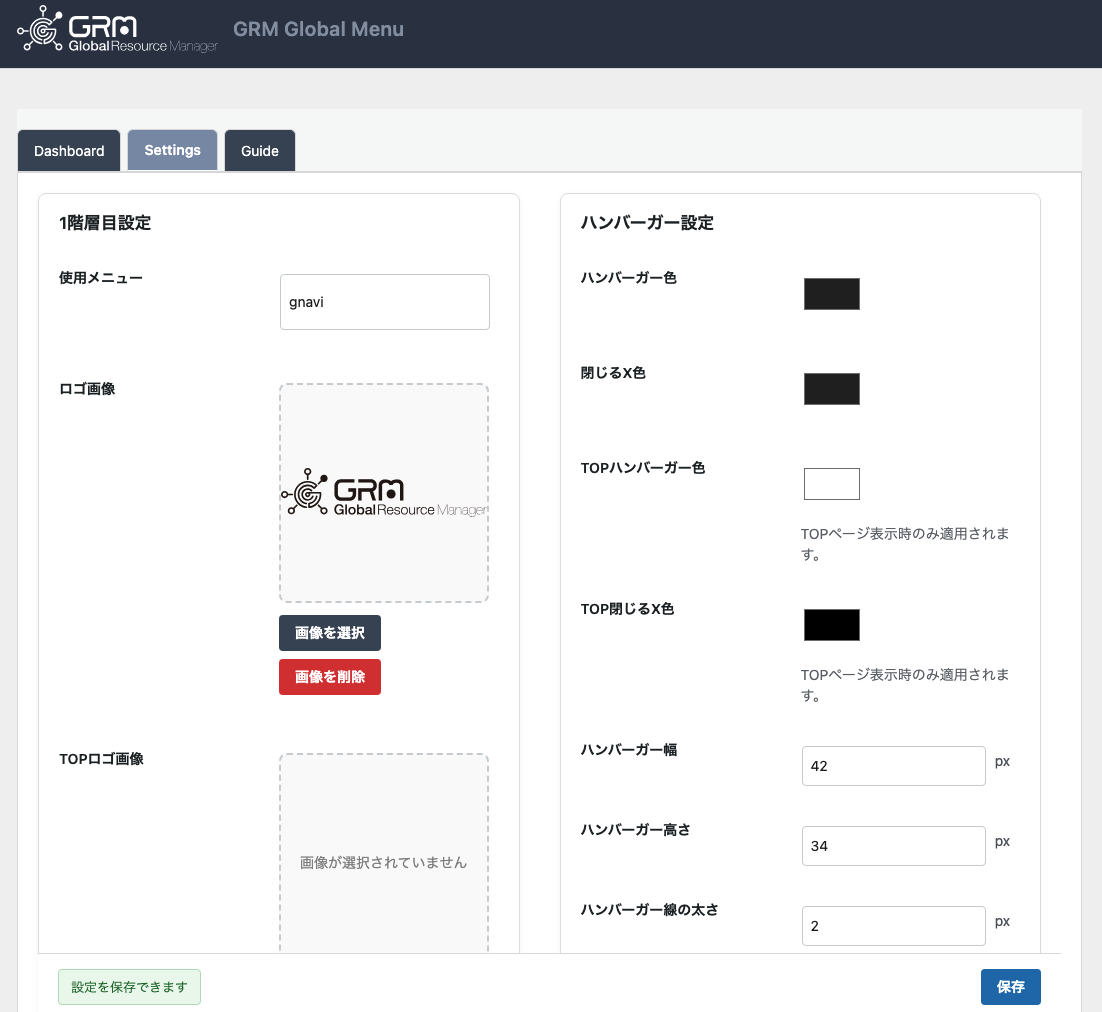Viewport: 1102px width, 1012px height.
Task: Click the TOPロゴ画像 label
Action: [x=101, y=759]
